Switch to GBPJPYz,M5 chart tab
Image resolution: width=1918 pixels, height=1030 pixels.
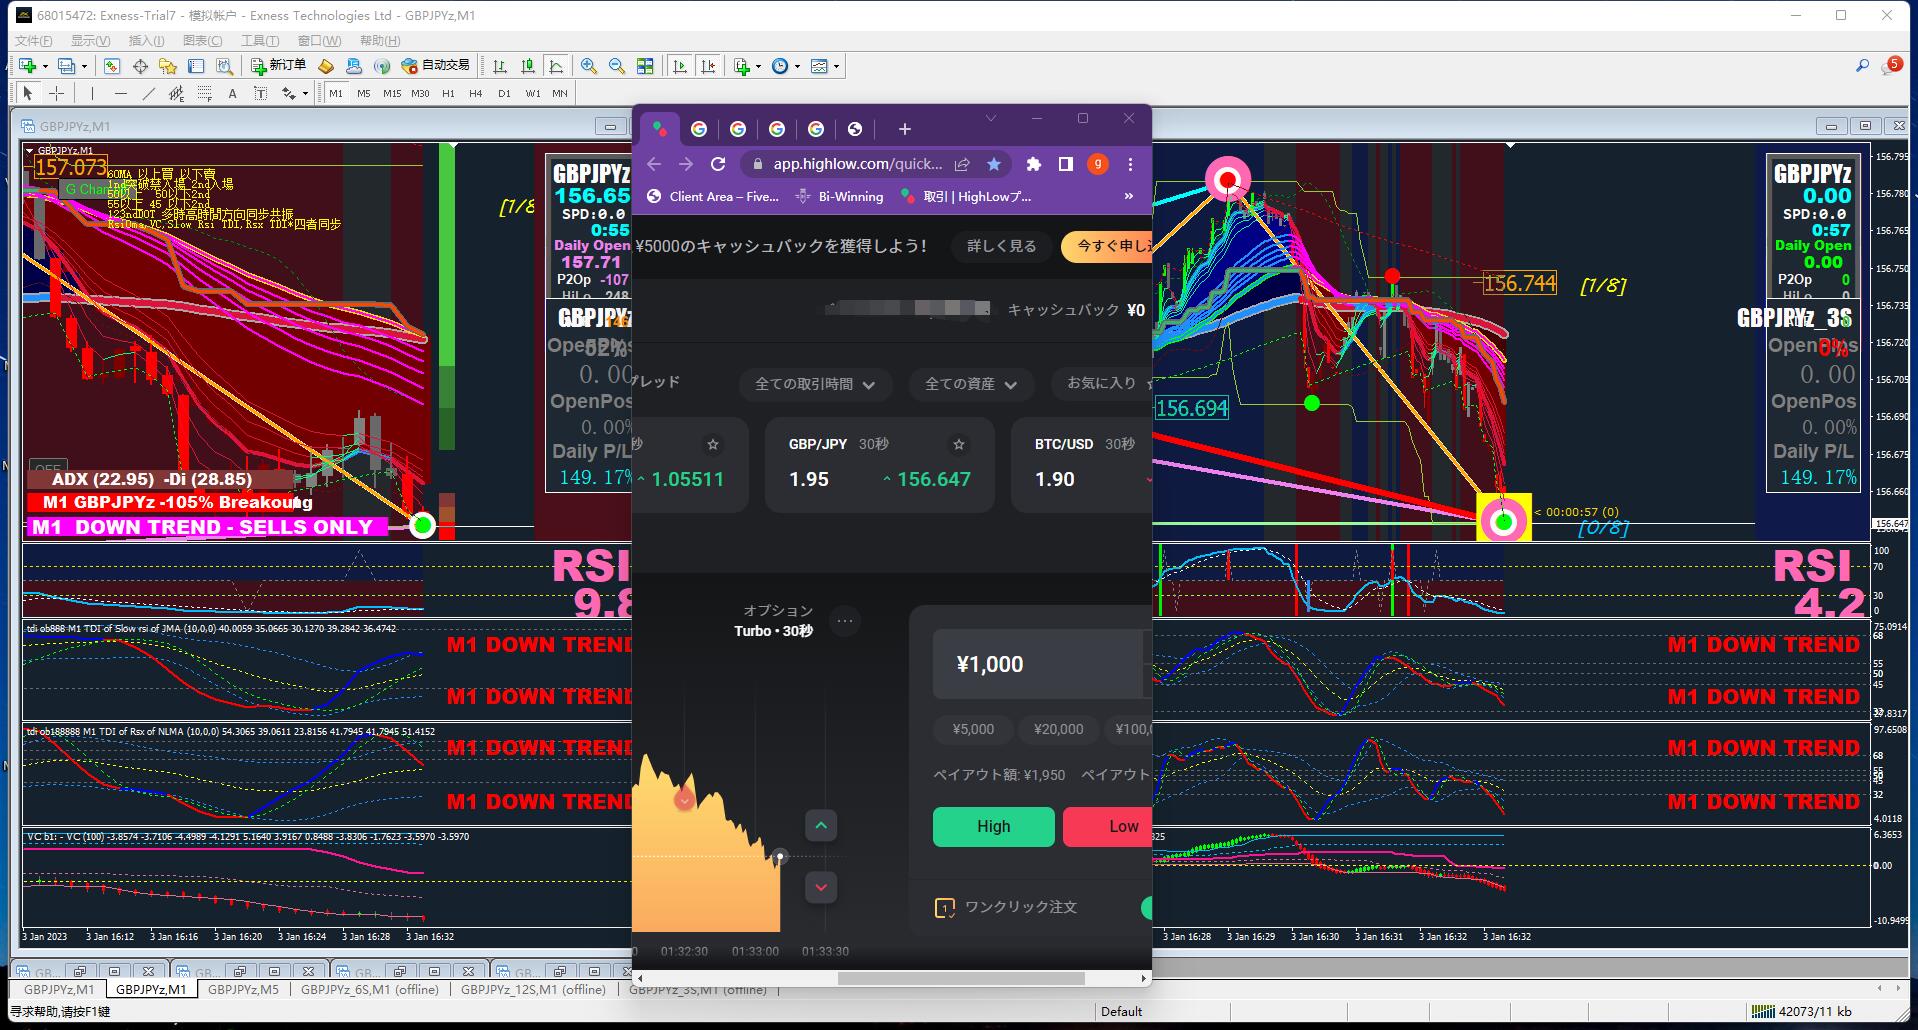[x=243, y=990]
